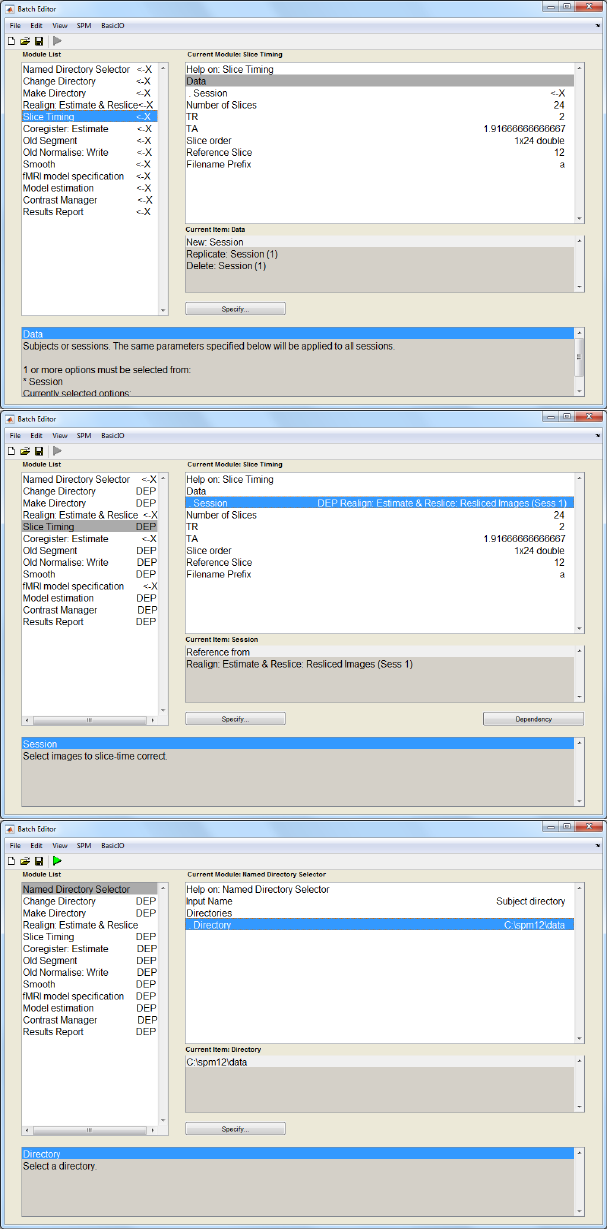Click Save batch icon in bottom Named Directory Selector window

point(38,861)
